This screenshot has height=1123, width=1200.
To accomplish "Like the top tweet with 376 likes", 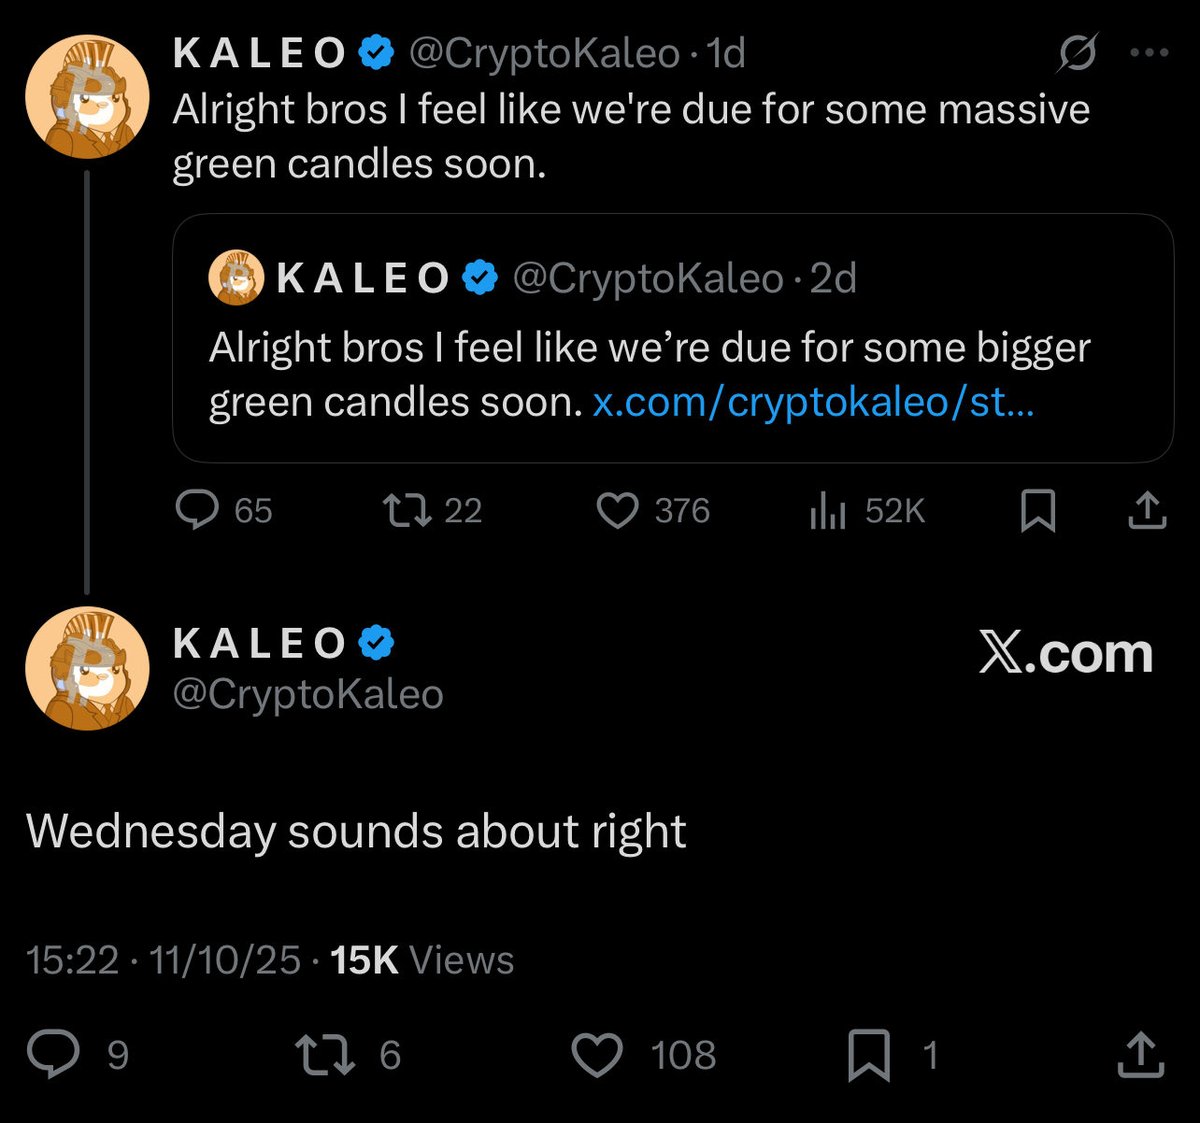I will pos(618,510).
